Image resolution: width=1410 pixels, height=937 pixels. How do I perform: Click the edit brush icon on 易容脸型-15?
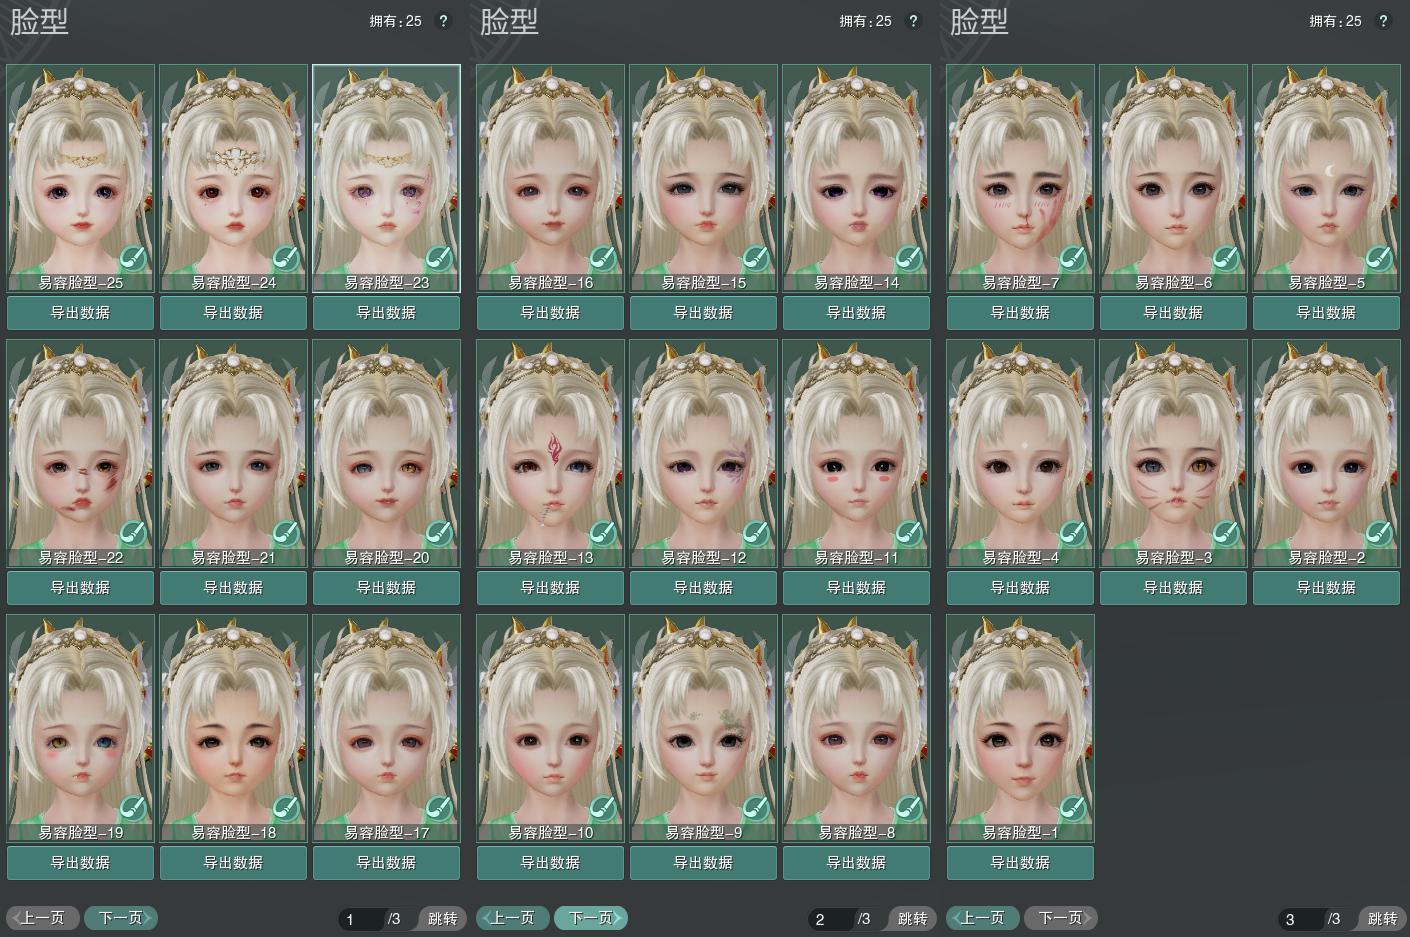tap(756, 259)
